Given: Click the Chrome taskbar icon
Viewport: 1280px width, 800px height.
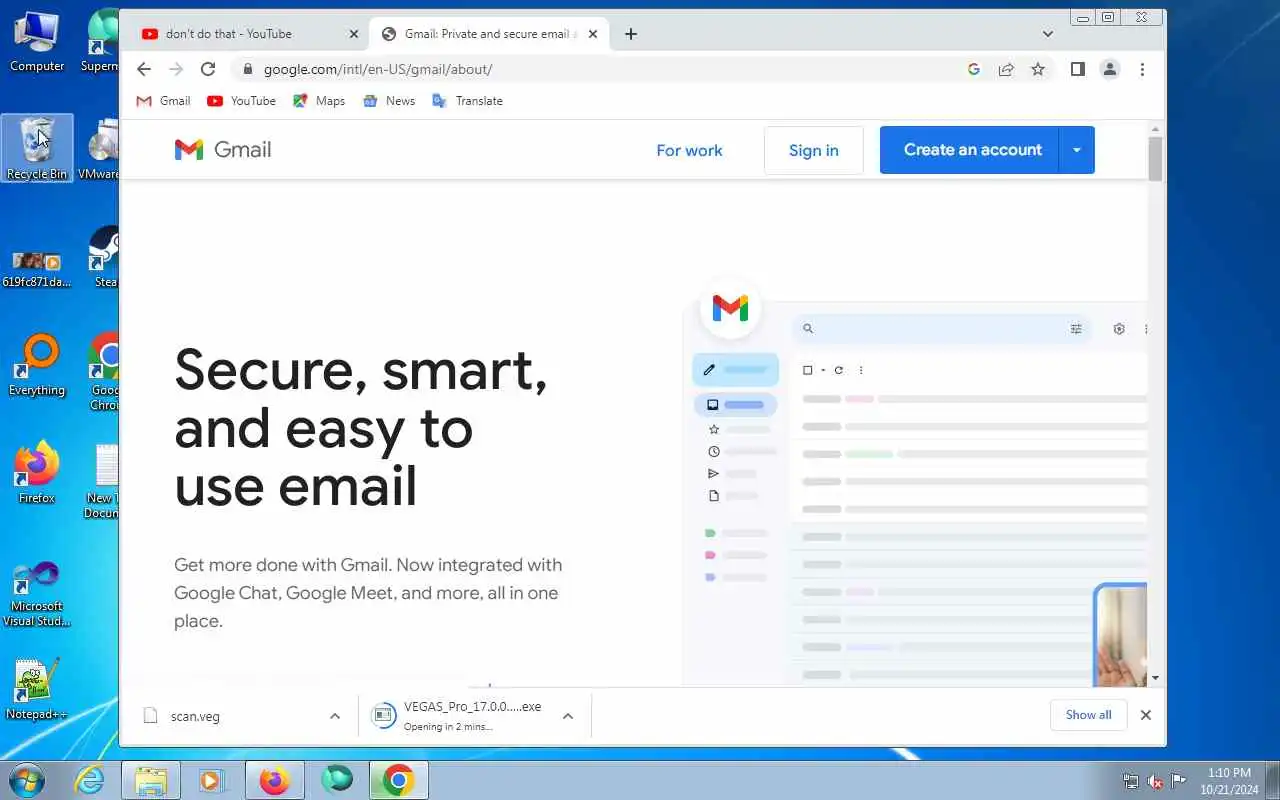Looking at the screenshot, I should pyautogui.click(x=398, y=780).
